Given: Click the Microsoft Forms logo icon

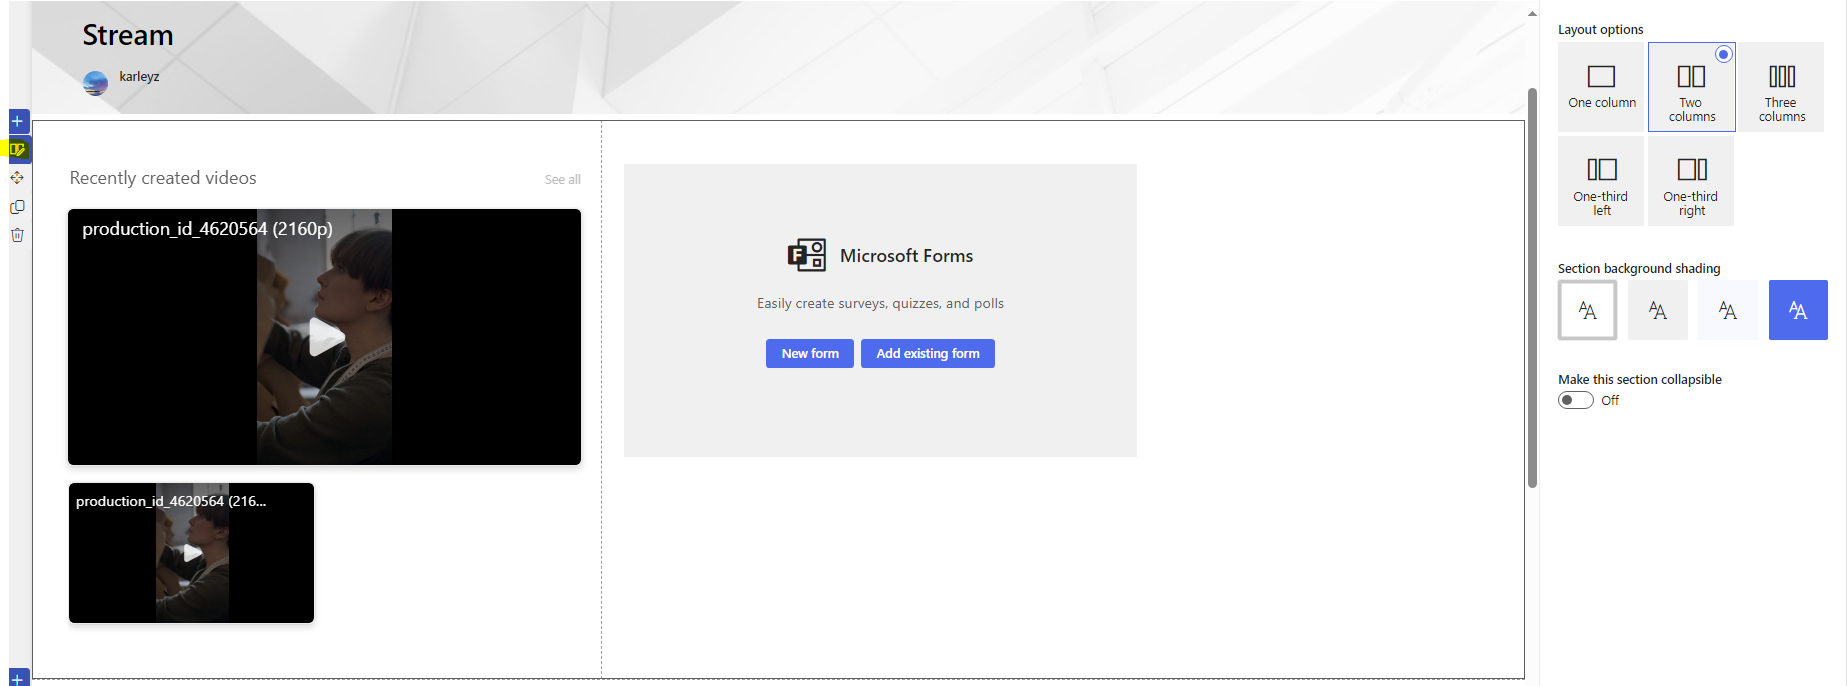Looking at the screenshot, I should pos(807,255).
